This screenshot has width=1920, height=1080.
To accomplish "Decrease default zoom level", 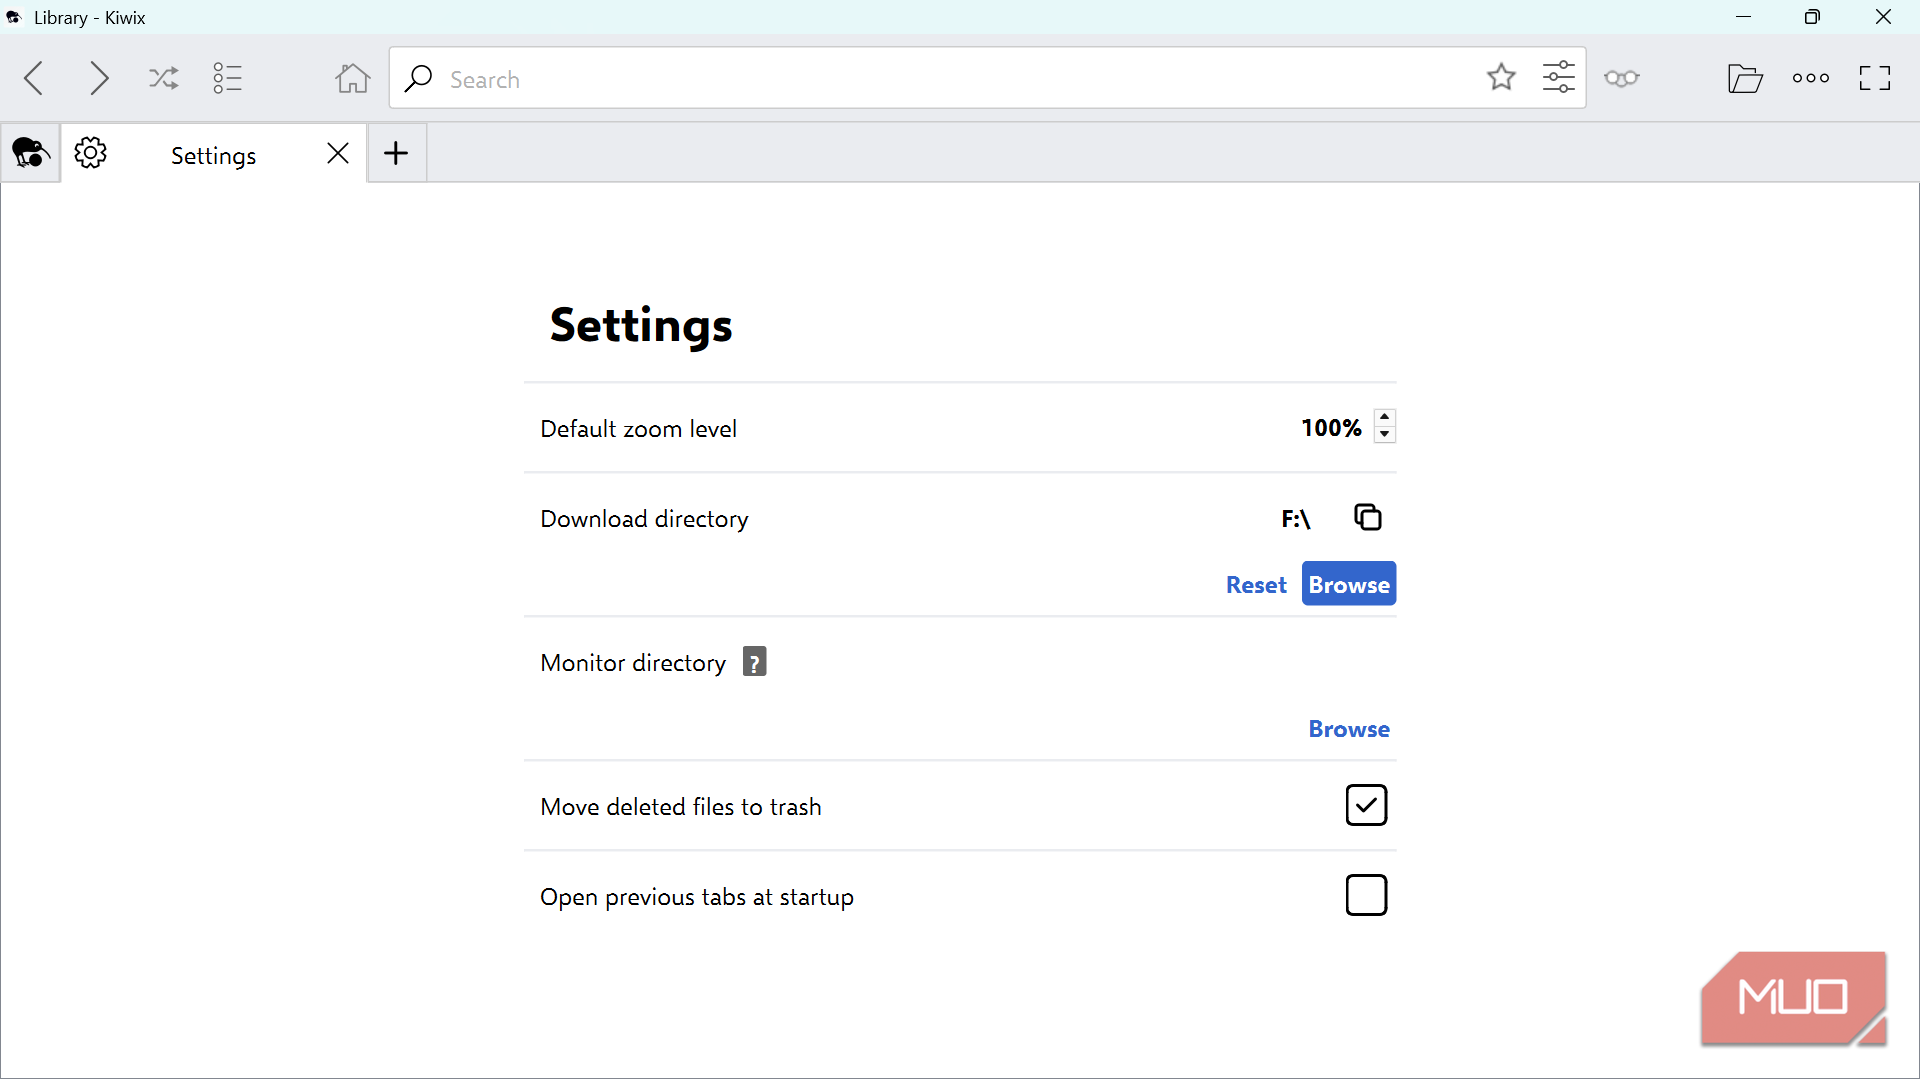I will tap(1385, 435).
